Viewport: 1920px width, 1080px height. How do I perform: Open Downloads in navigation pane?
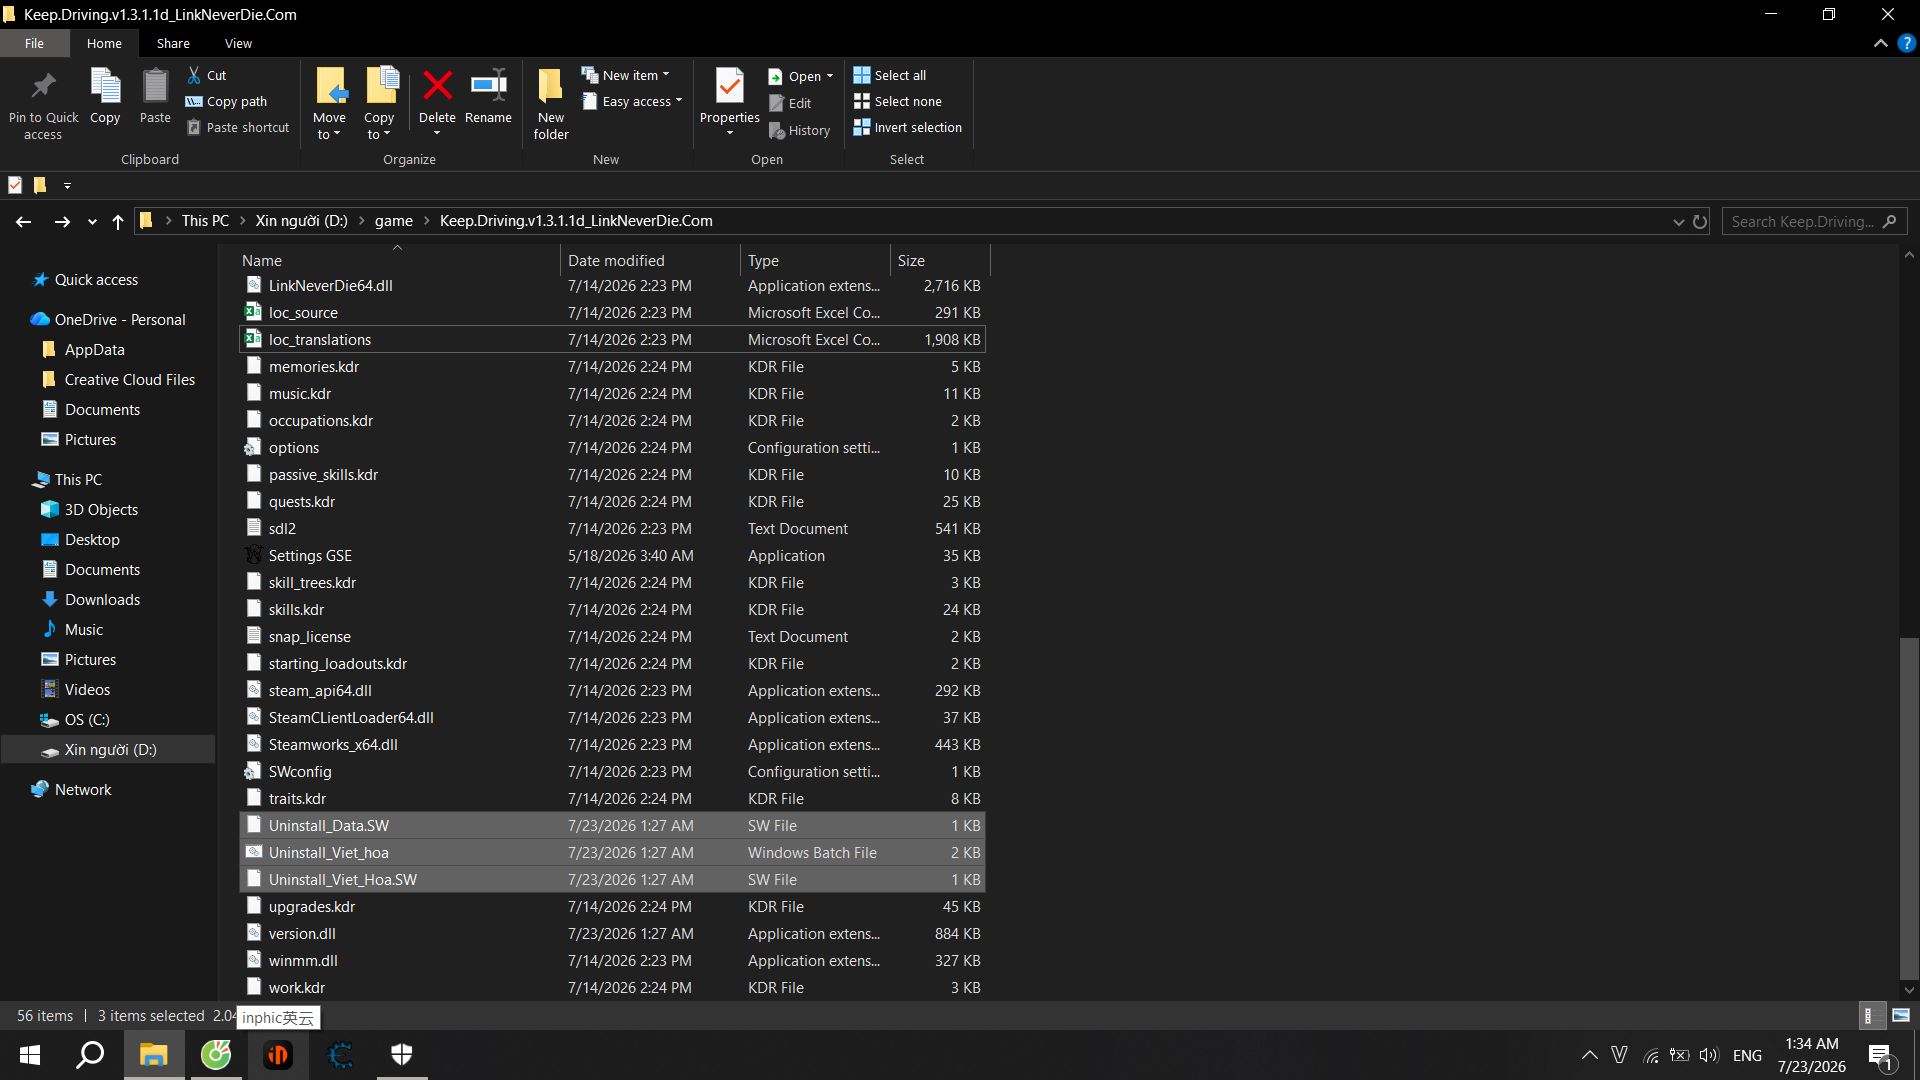pos(102,599)
